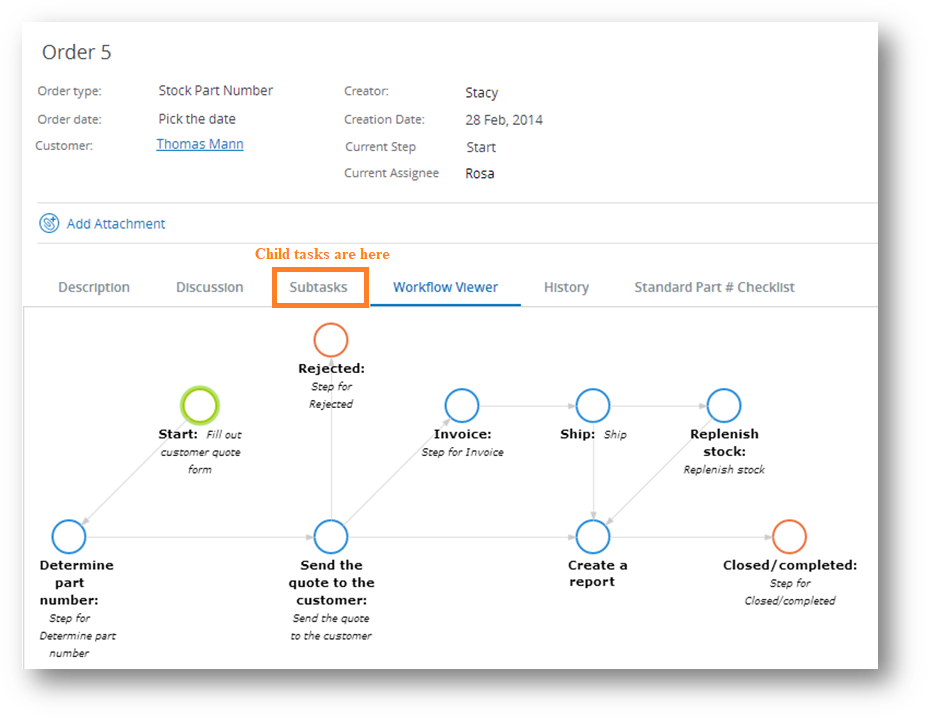927x718 pixels.
Task: Click the Determine part number node circle
Action: coord(69,537)
